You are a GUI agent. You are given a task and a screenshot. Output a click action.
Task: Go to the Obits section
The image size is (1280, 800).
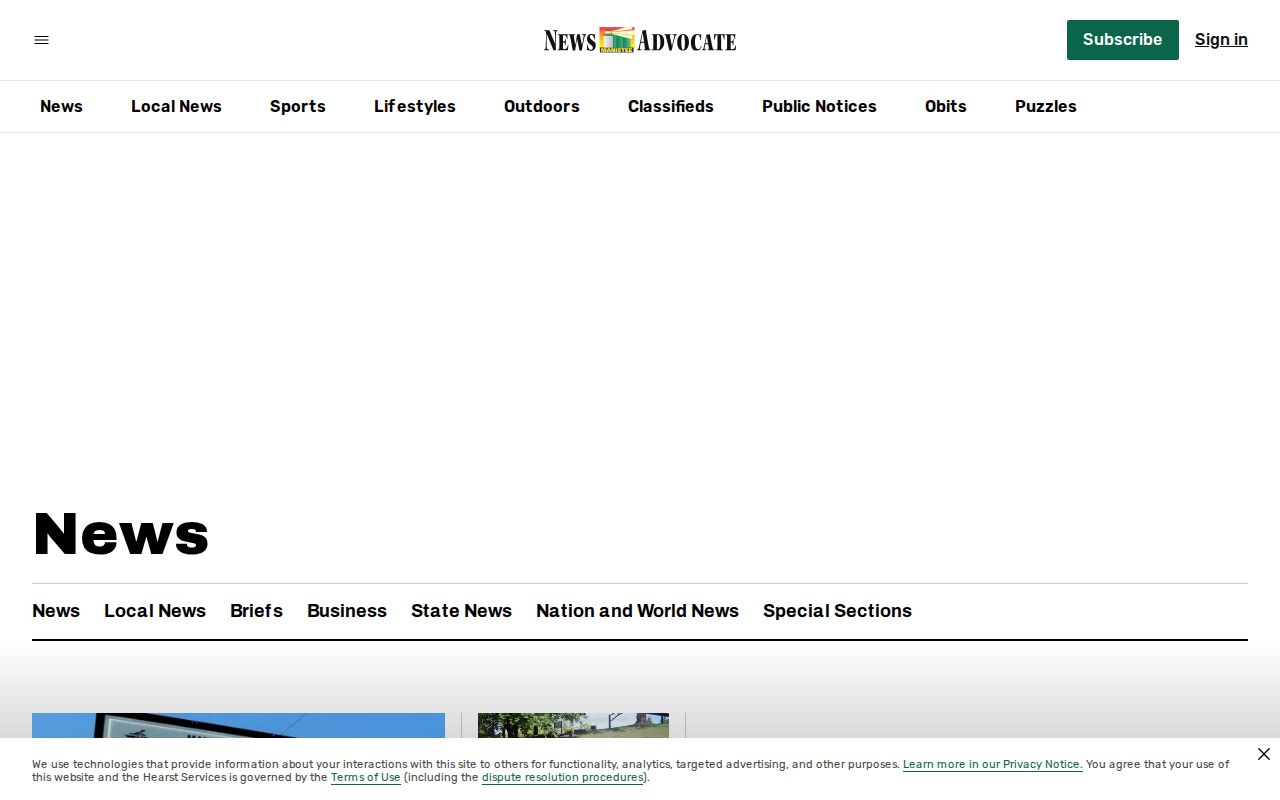946,106
